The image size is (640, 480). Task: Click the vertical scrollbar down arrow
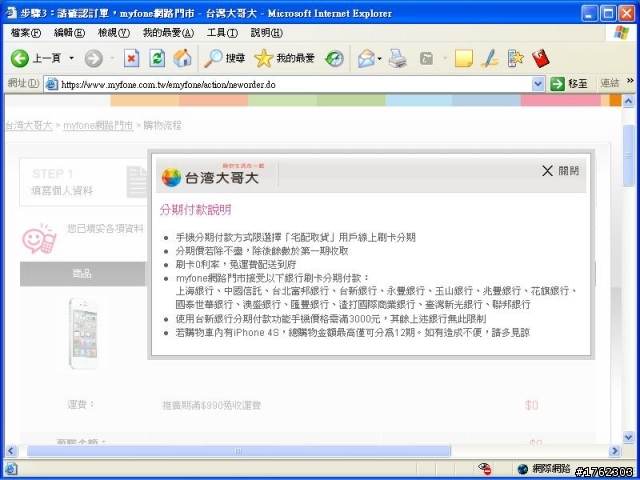click(x=629, y=437)
